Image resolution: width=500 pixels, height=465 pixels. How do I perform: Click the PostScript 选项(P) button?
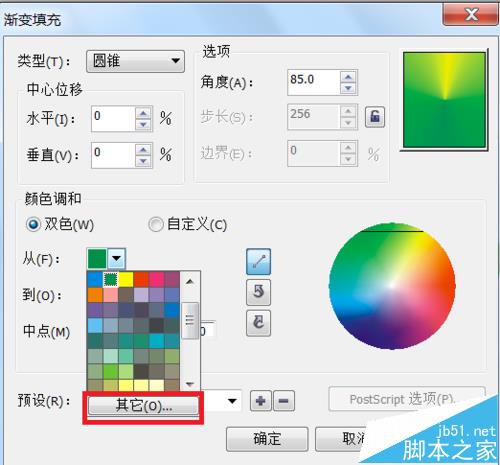(x=407, y=399)
